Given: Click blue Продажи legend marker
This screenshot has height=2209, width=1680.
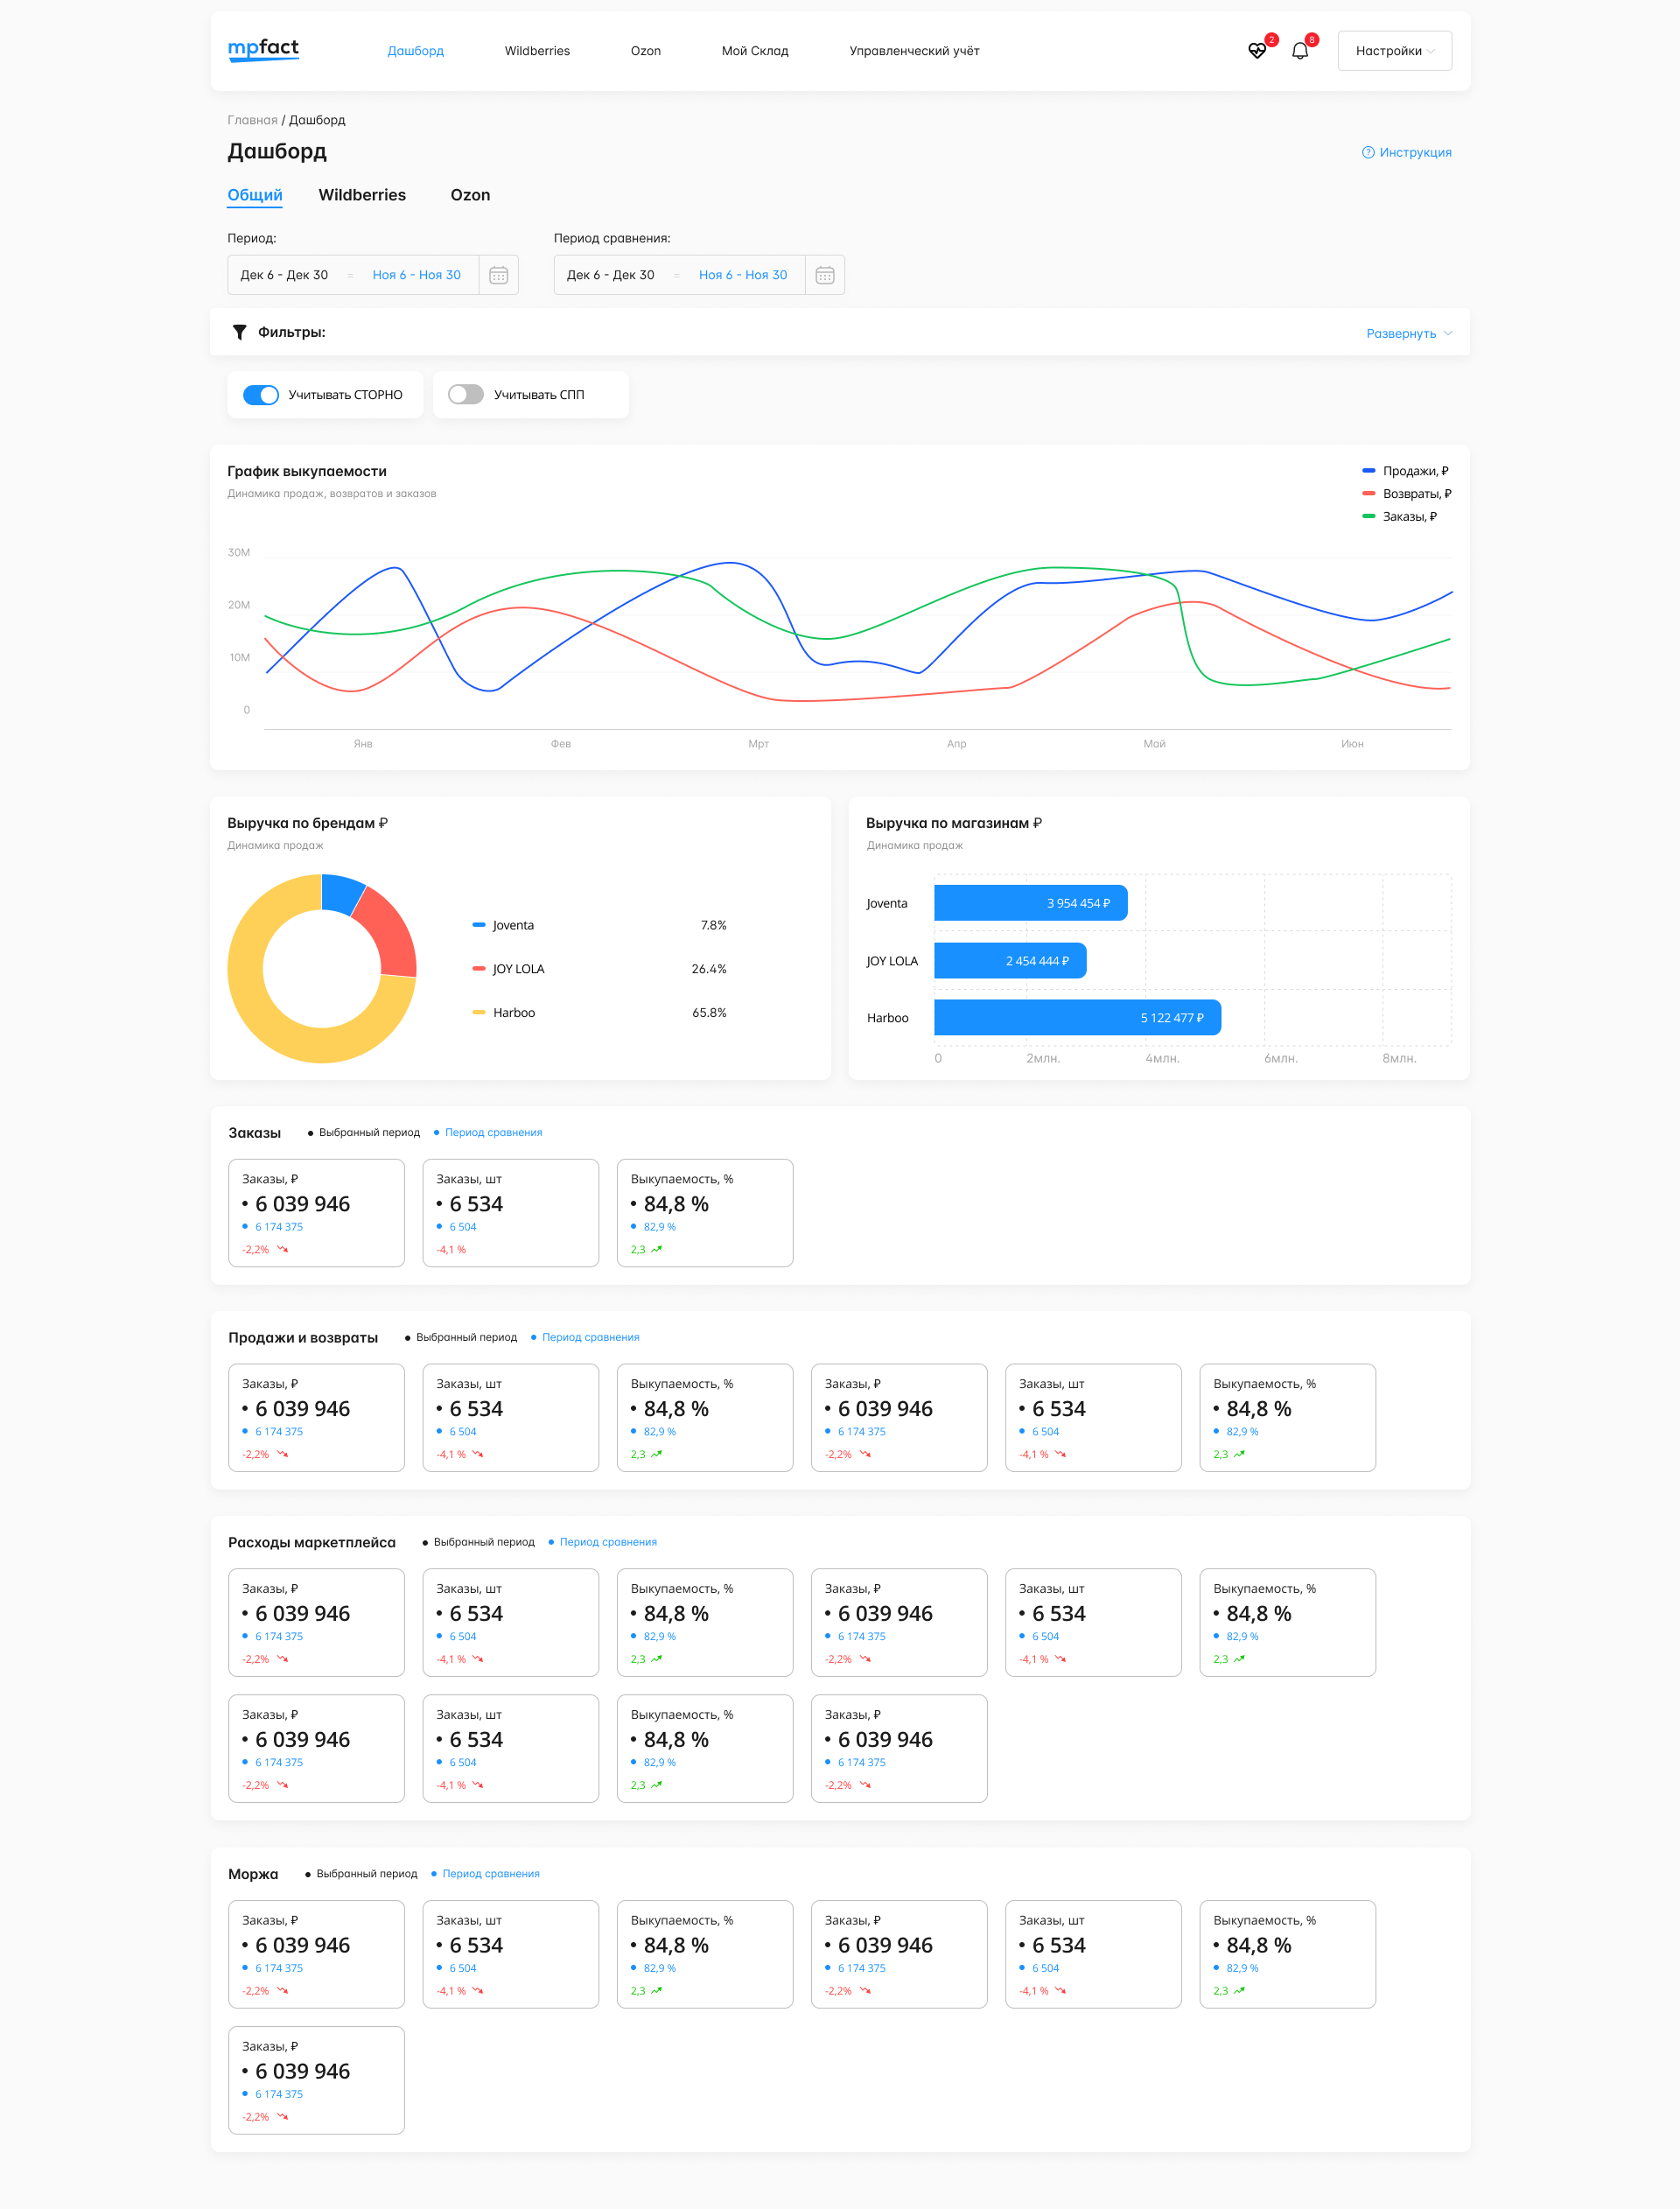Looking at the screenshot, I should click(x=1368, y=470).
